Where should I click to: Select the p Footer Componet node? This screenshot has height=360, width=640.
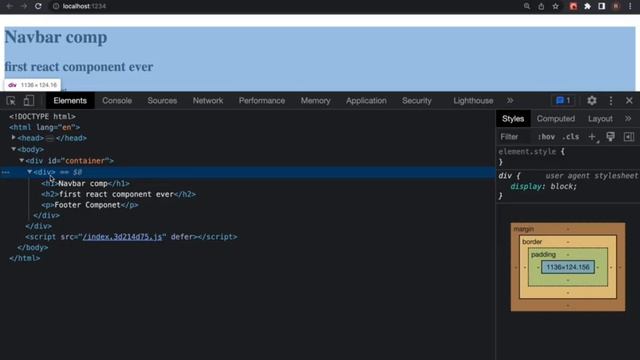tap(90, 205)
